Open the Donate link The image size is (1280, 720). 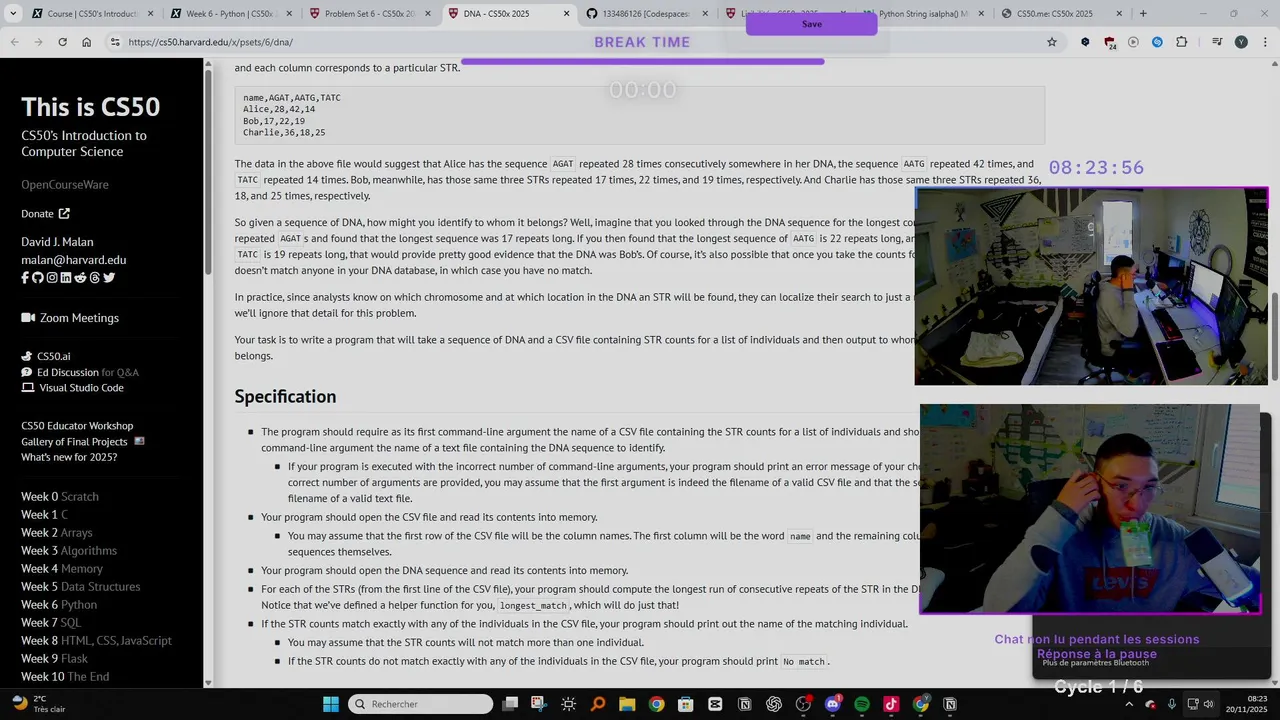tap(46, 213)
